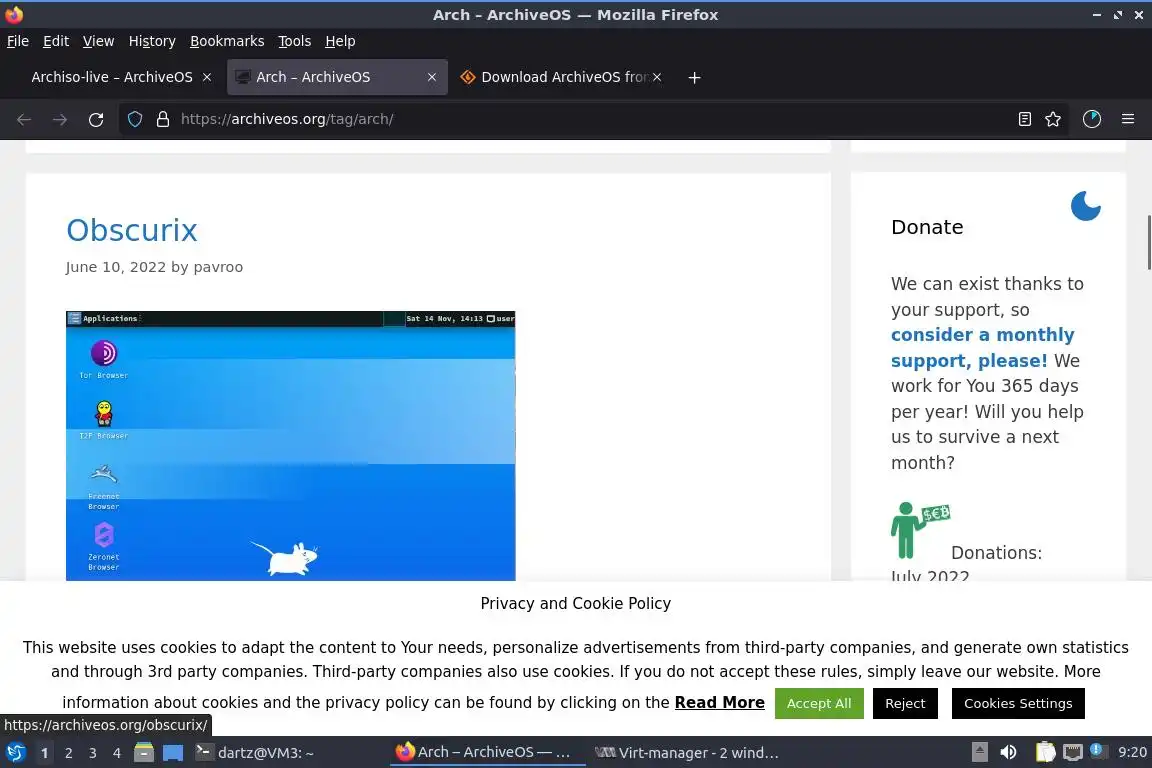Viewport: 1152px width, 768px height.
Task: Open the File menu
Action: click(x=18, y=41)
